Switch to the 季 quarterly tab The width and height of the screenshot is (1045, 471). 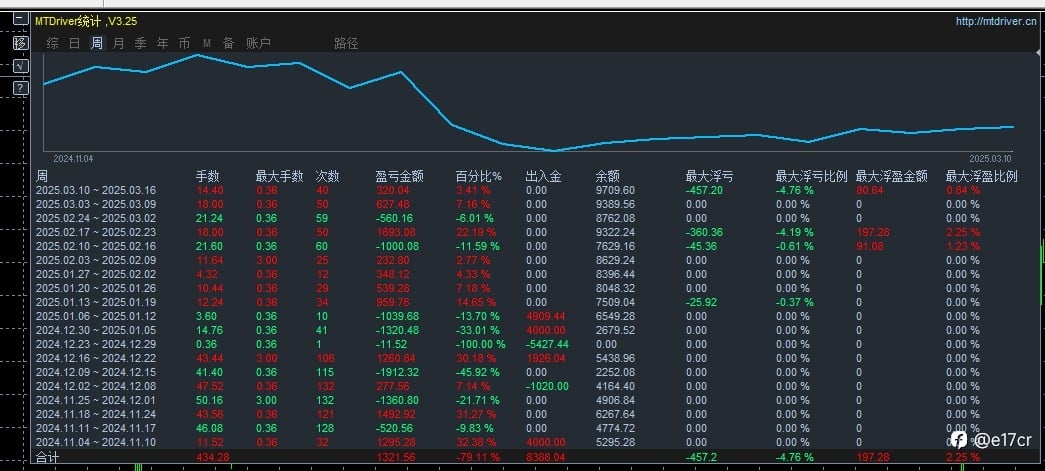141,43
